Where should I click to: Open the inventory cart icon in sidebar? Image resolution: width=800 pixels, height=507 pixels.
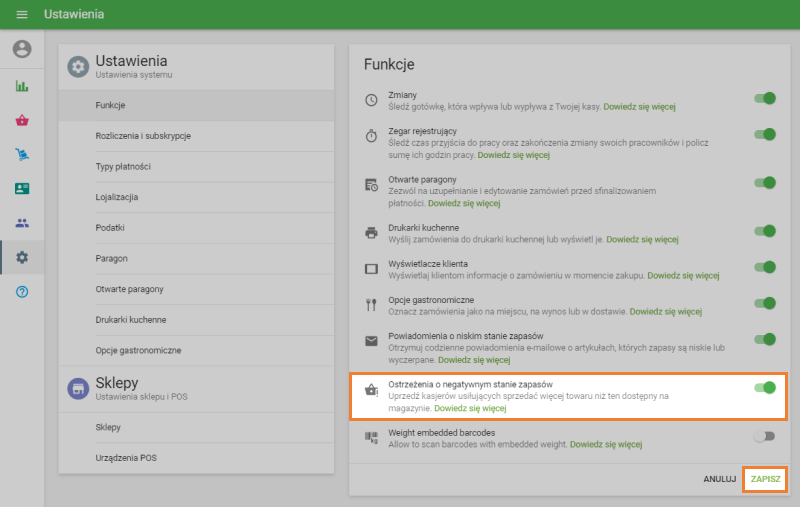pyautogui.click(x=22, y=154)
